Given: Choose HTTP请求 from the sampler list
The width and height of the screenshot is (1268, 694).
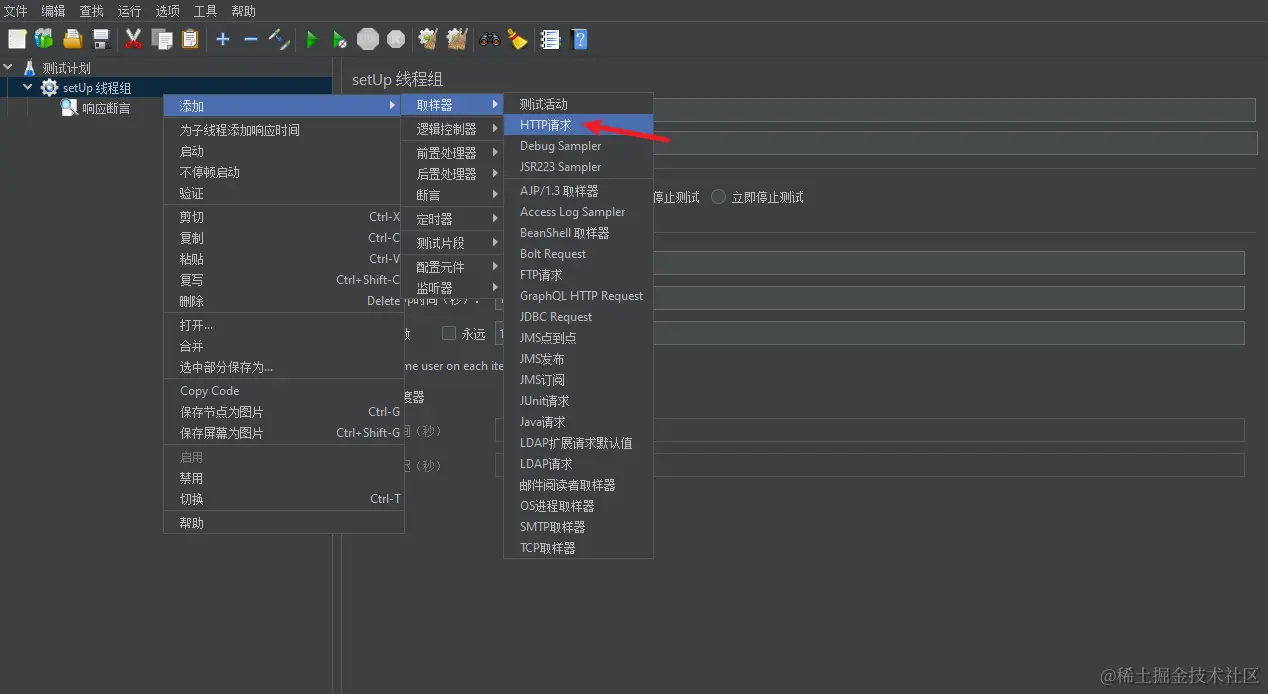Looking at the screenshot, I should 579,125.
